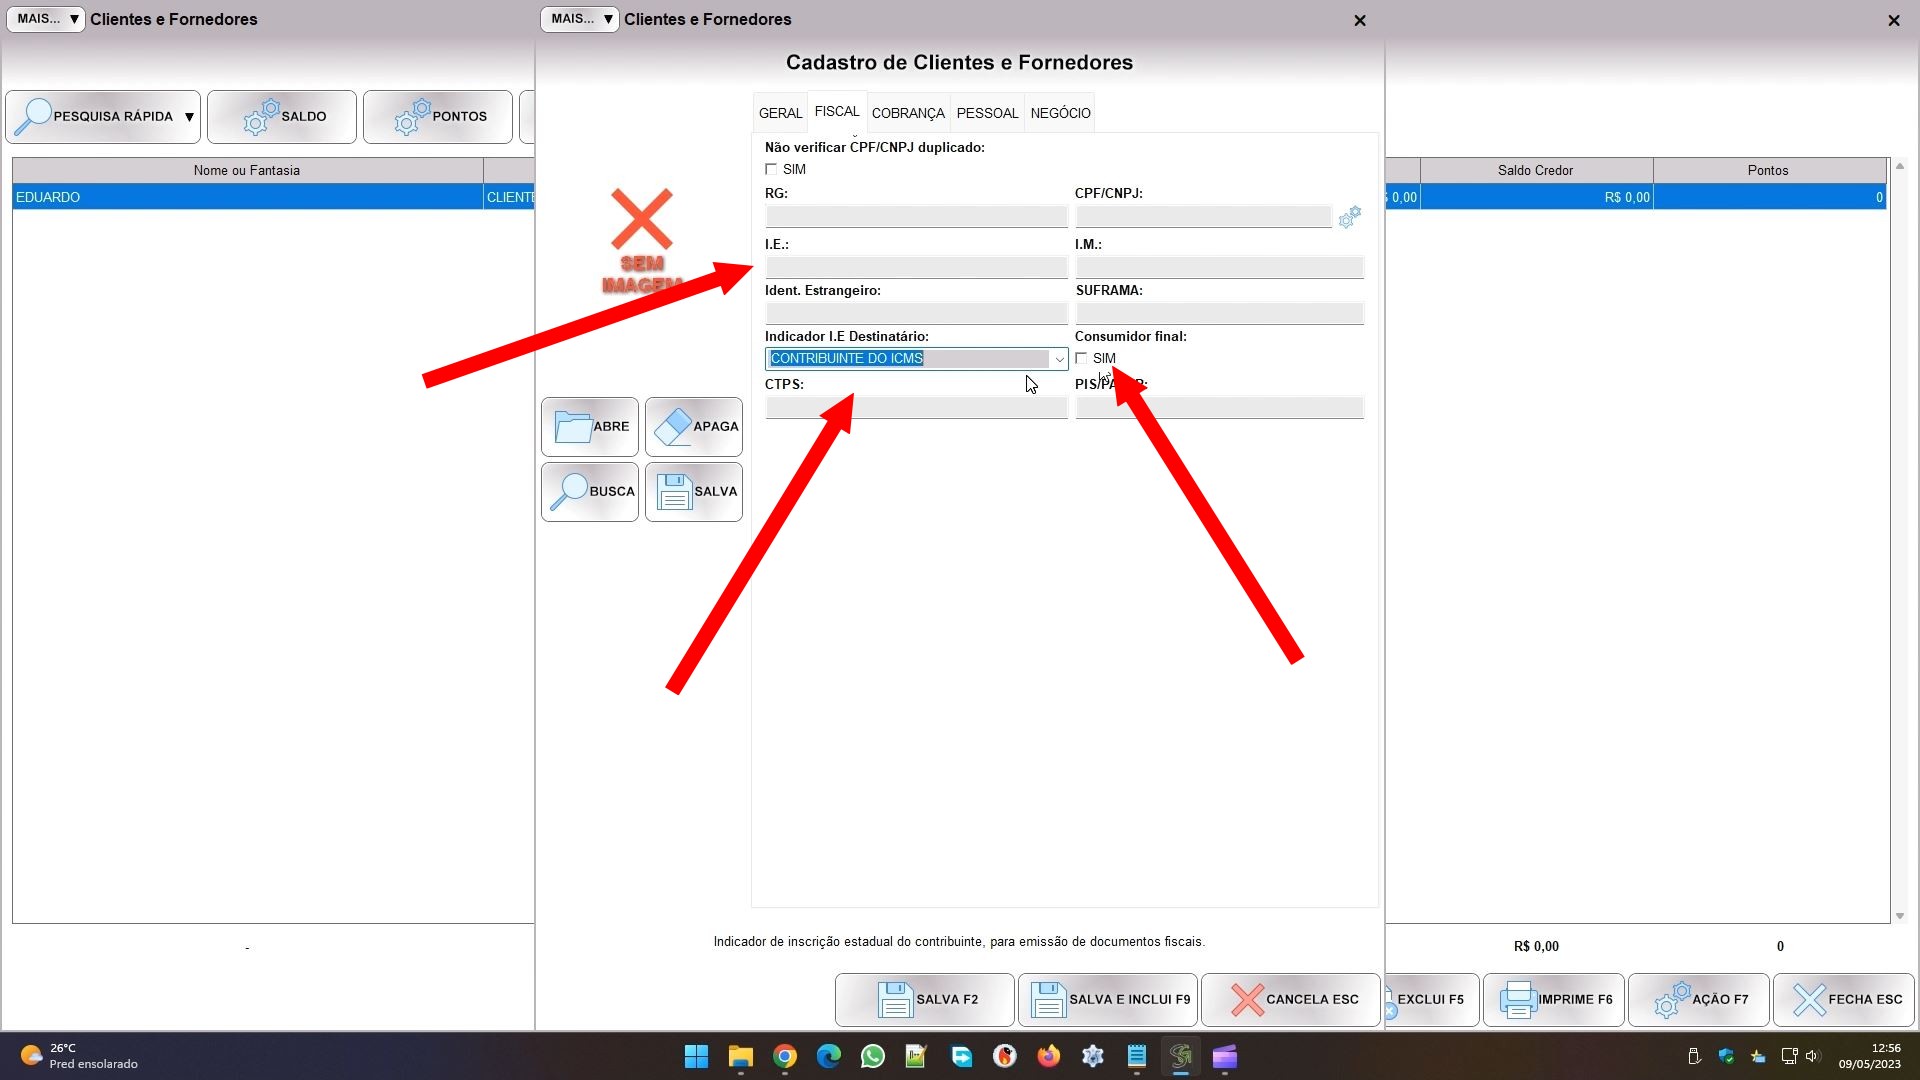This screenshot has height=1080, width=1920.
Task: Click the Saldo Credor column header
Action: [1536, 171]
